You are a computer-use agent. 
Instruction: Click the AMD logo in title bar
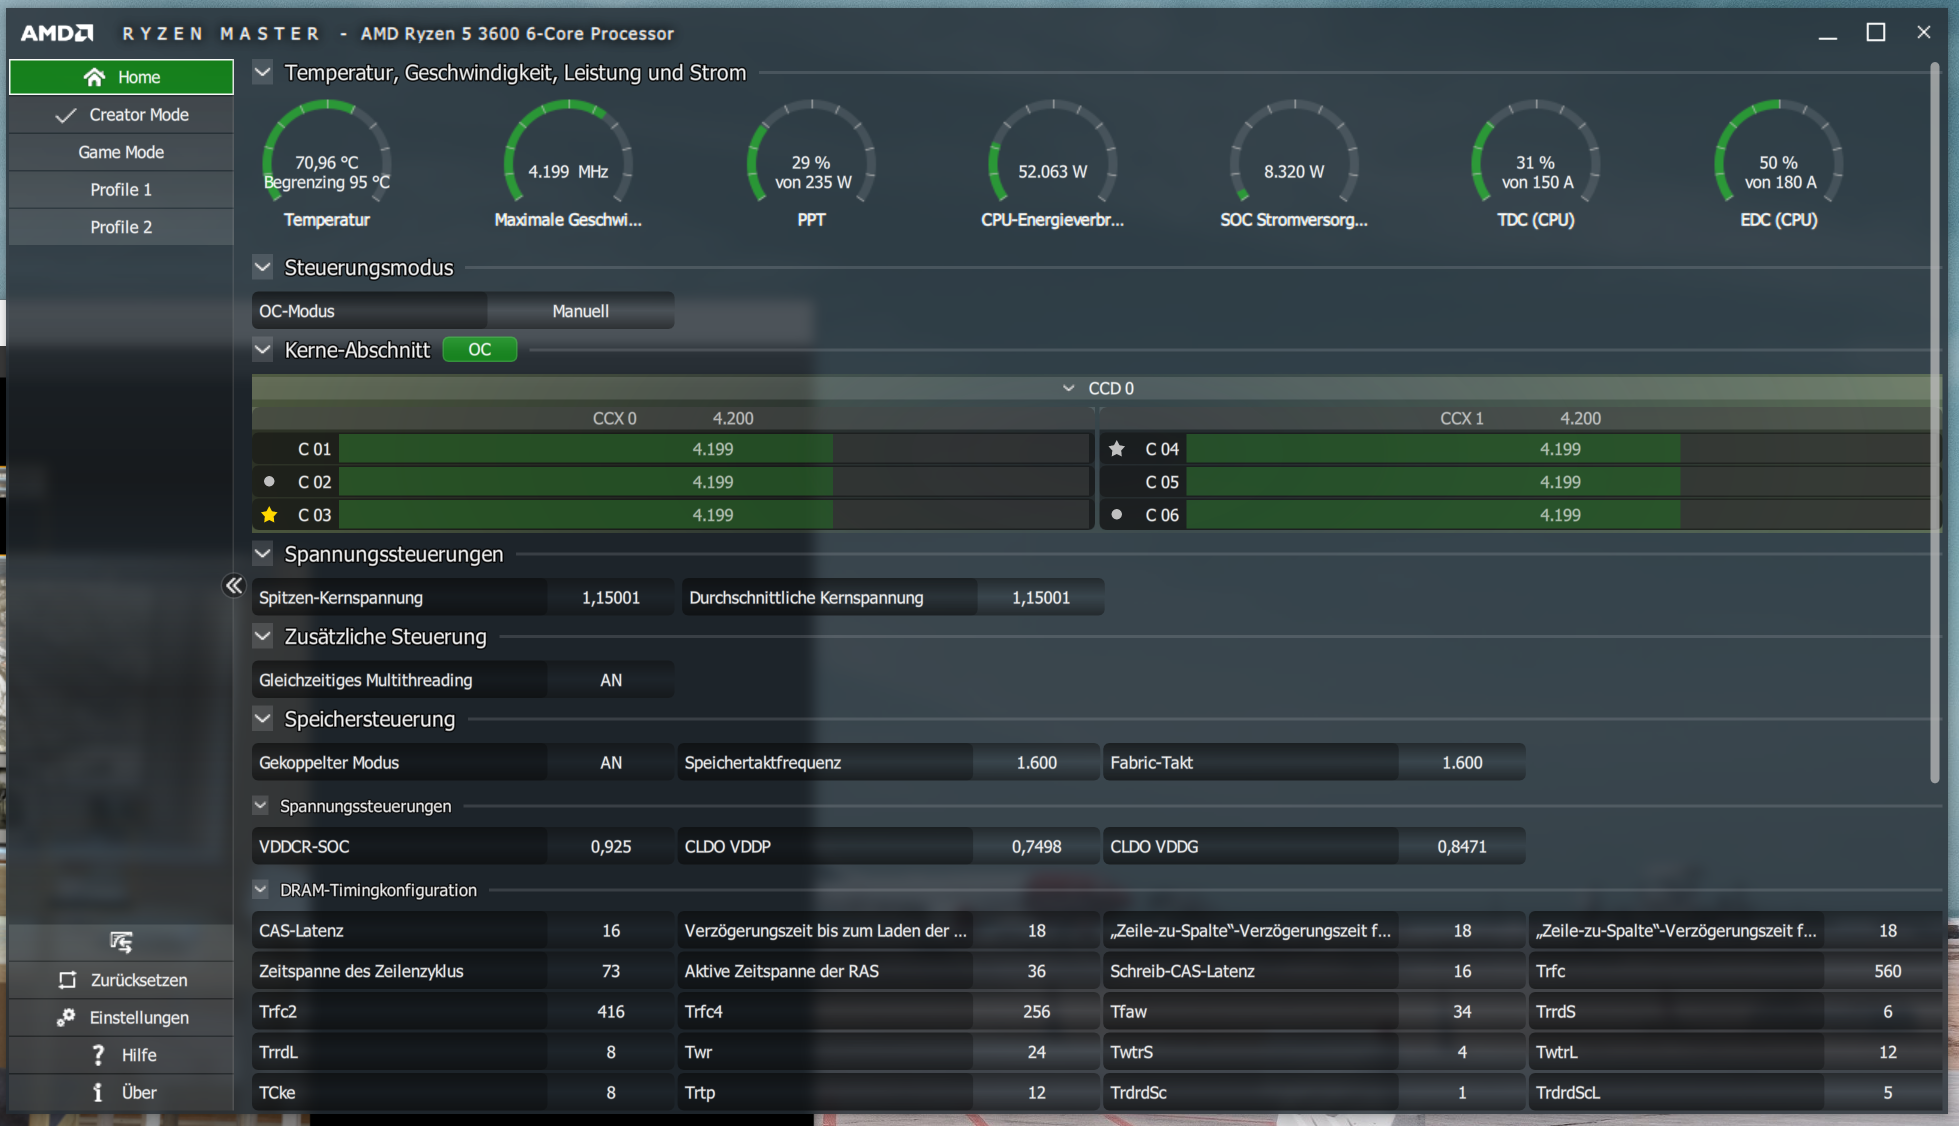coord(57,33)
